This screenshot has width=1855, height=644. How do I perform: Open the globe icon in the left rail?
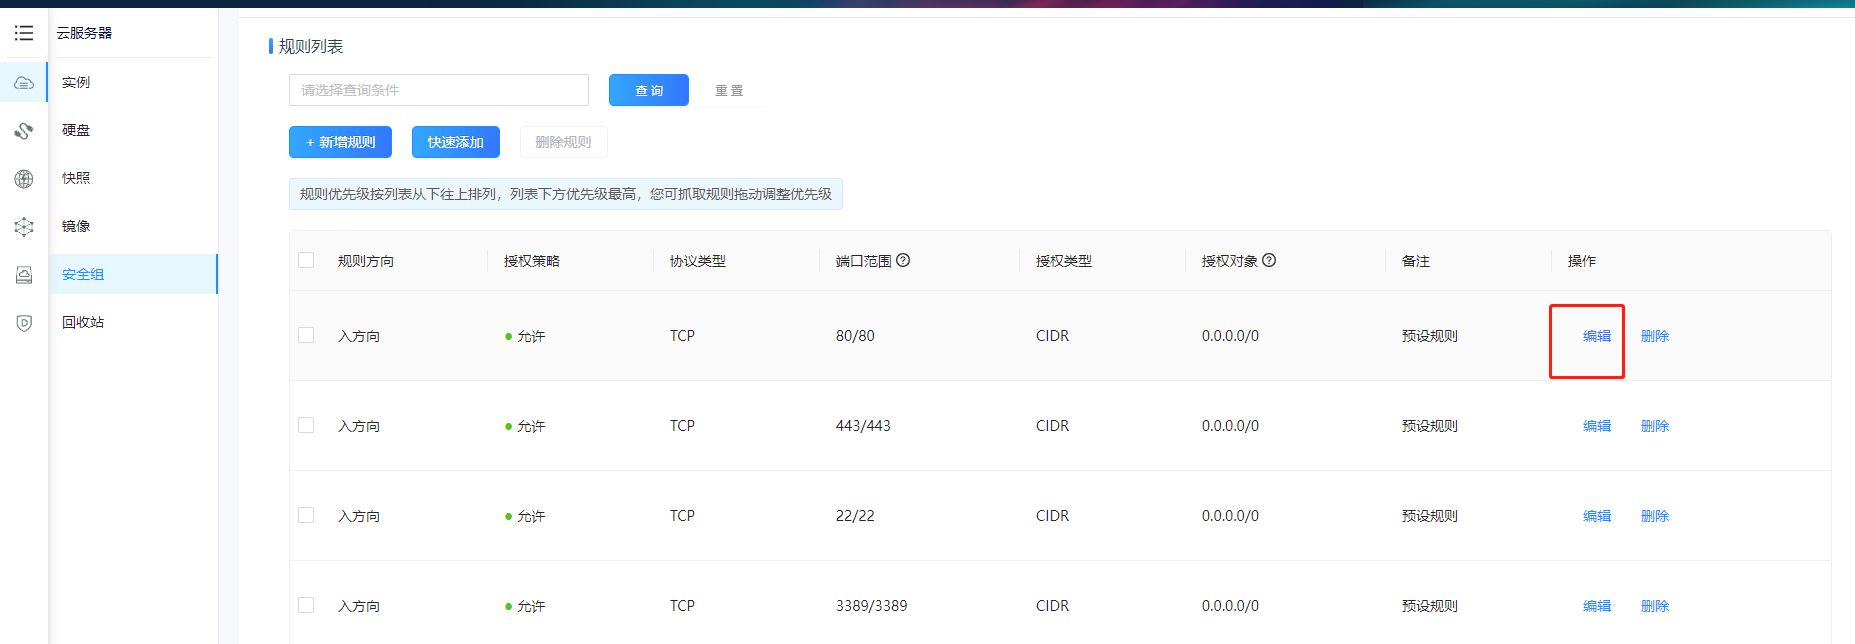[x=24, y=178]
